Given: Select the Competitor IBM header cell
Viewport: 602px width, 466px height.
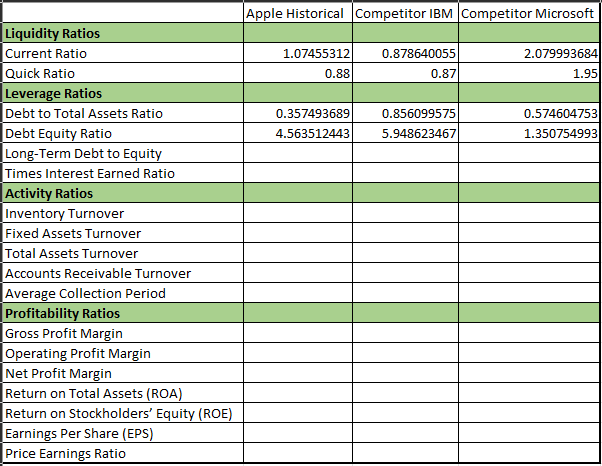Looking at the screenshot, I should tap(404, 14).
